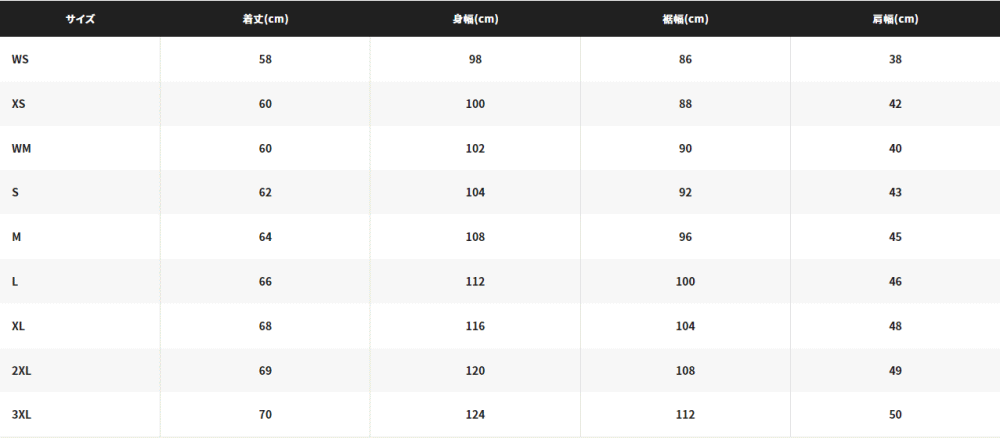Viewport: 1000px width, 439px height.
Task: Click the 裾幅 value 96 for M
Action: coord(685,237)
